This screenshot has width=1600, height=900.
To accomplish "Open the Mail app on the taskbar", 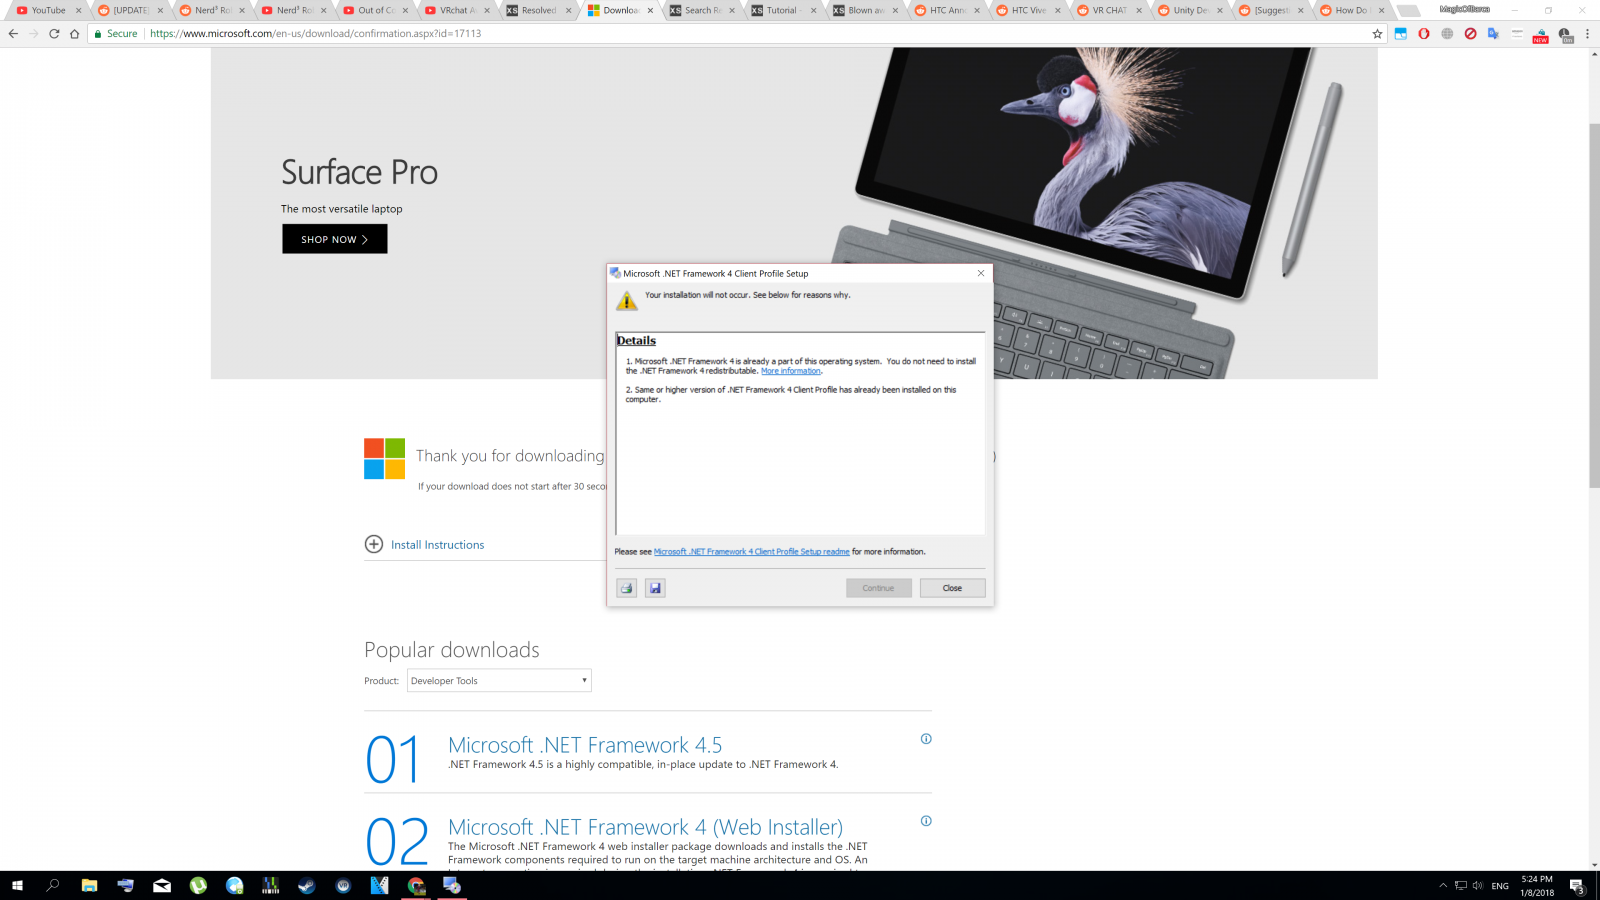I will tap(162, 885).
